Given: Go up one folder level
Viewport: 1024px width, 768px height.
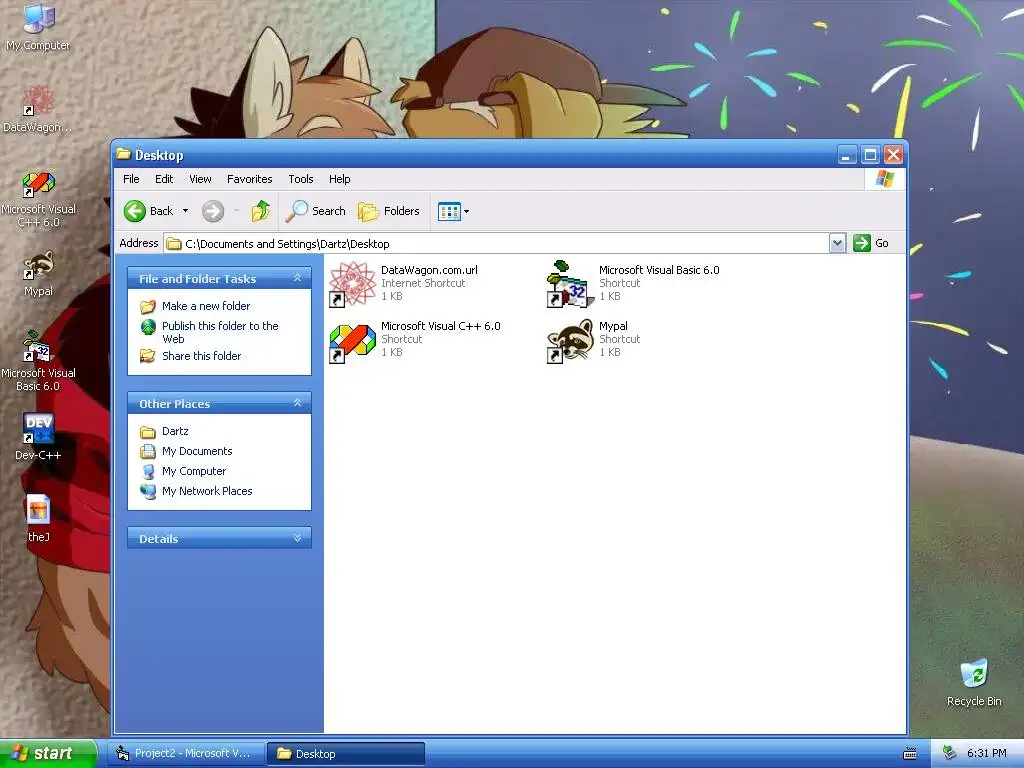Looking at the screenshot, I should pos(261,211).
